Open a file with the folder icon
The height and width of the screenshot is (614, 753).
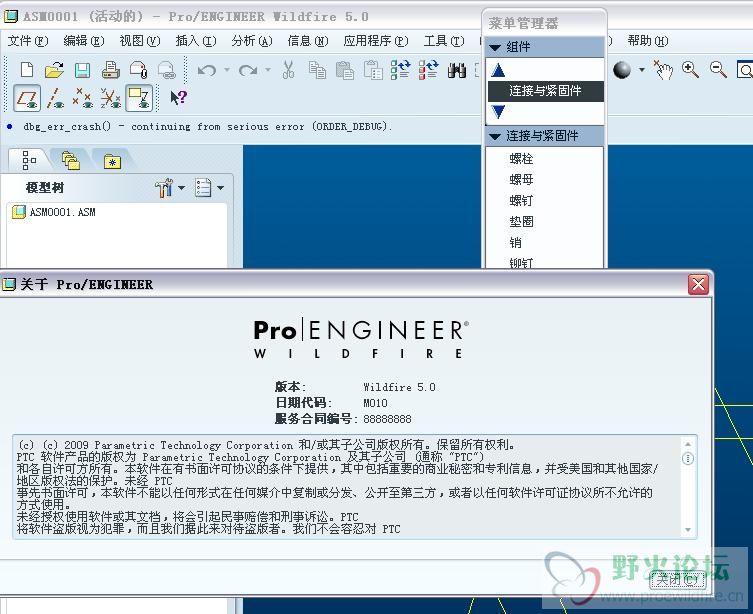[x=54, y=70]
